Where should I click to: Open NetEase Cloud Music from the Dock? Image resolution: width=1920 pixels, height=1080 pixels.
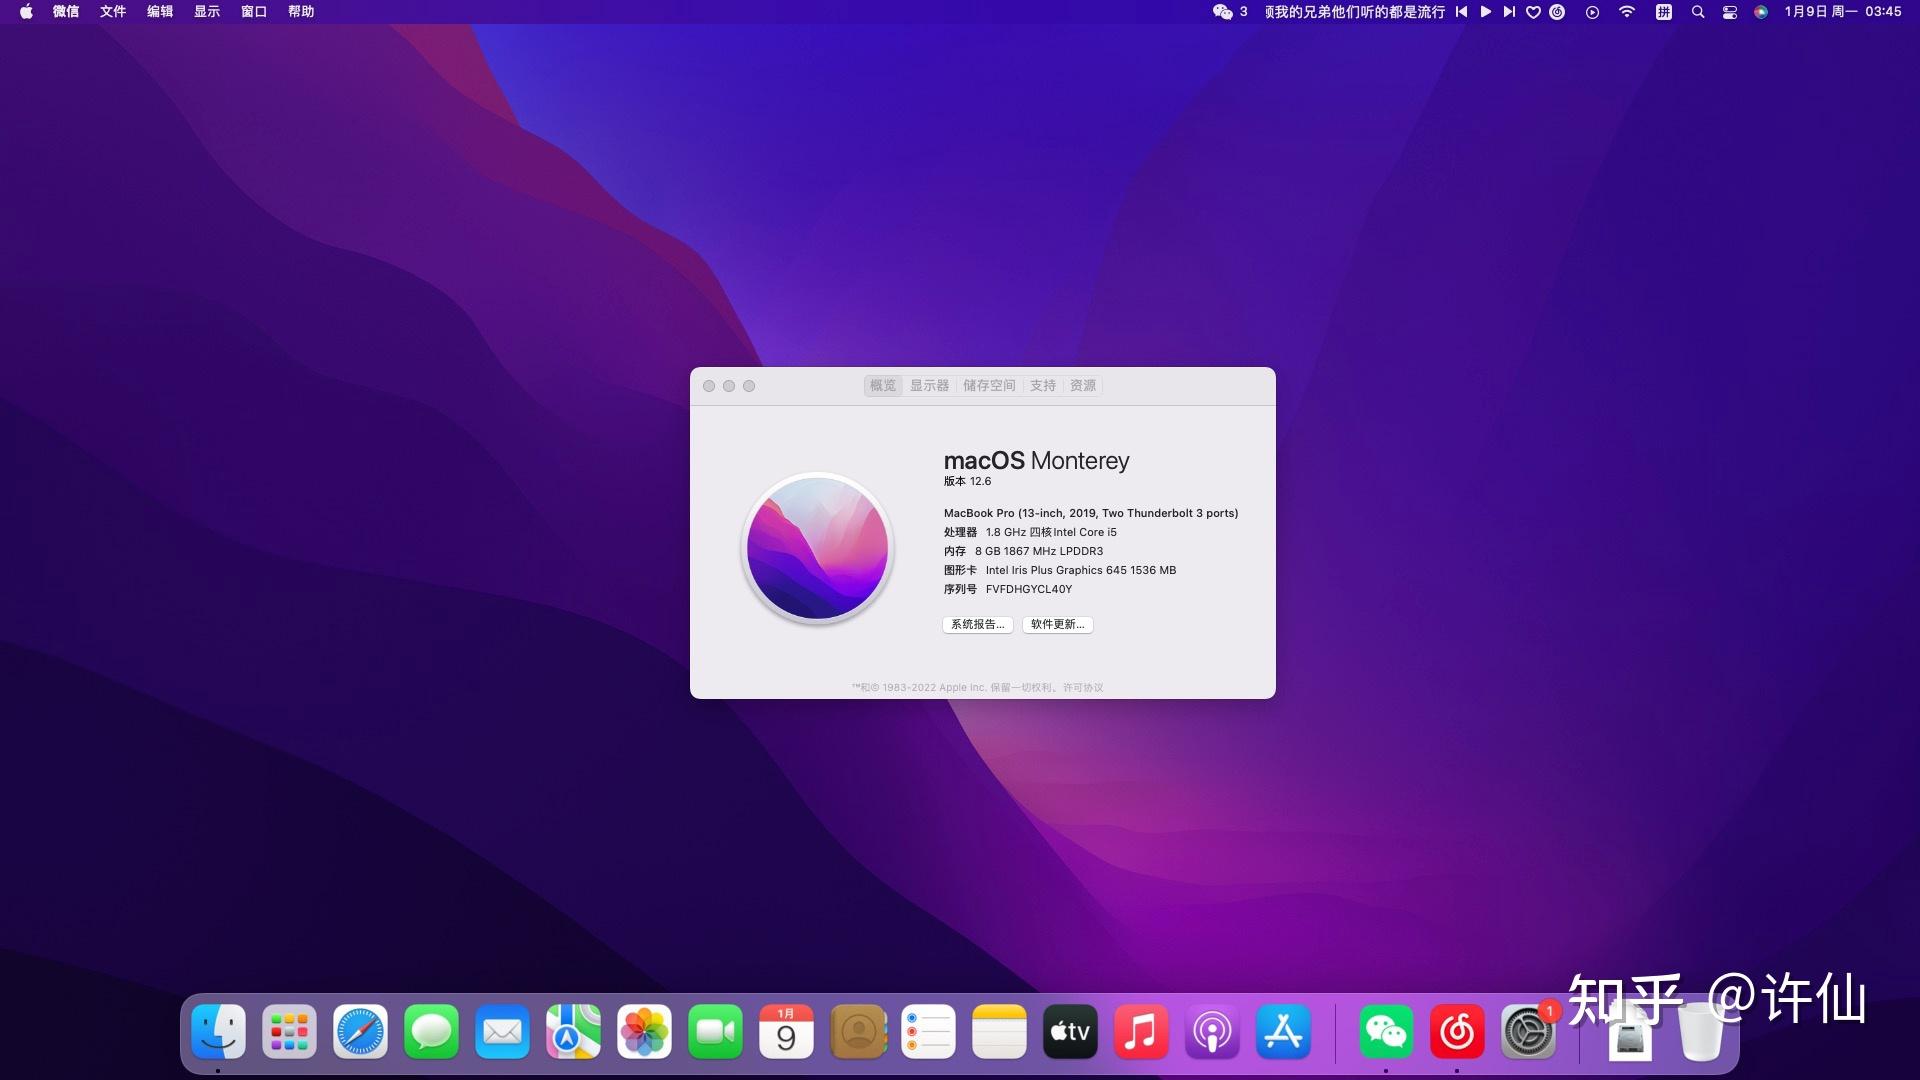(x=1457, y=1032)
